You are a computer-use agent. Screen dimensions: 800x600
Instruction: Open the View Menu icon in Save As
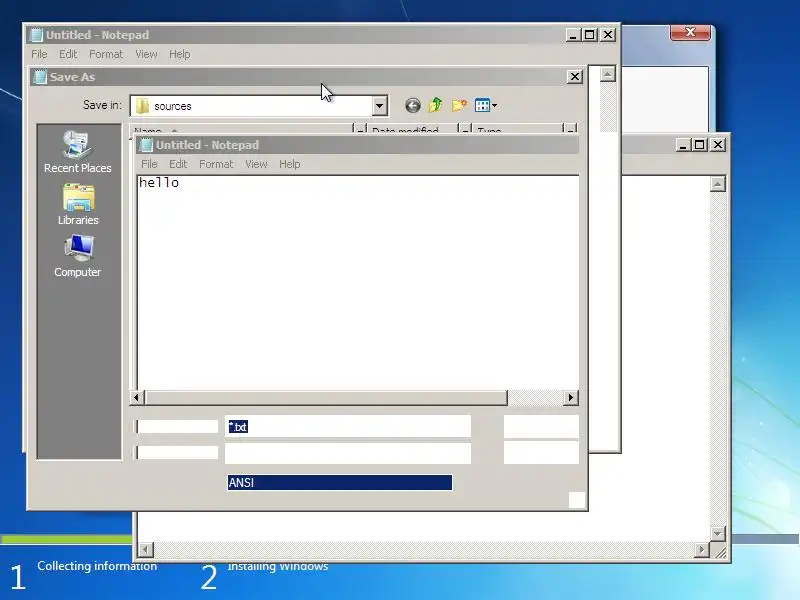[486, 106]
